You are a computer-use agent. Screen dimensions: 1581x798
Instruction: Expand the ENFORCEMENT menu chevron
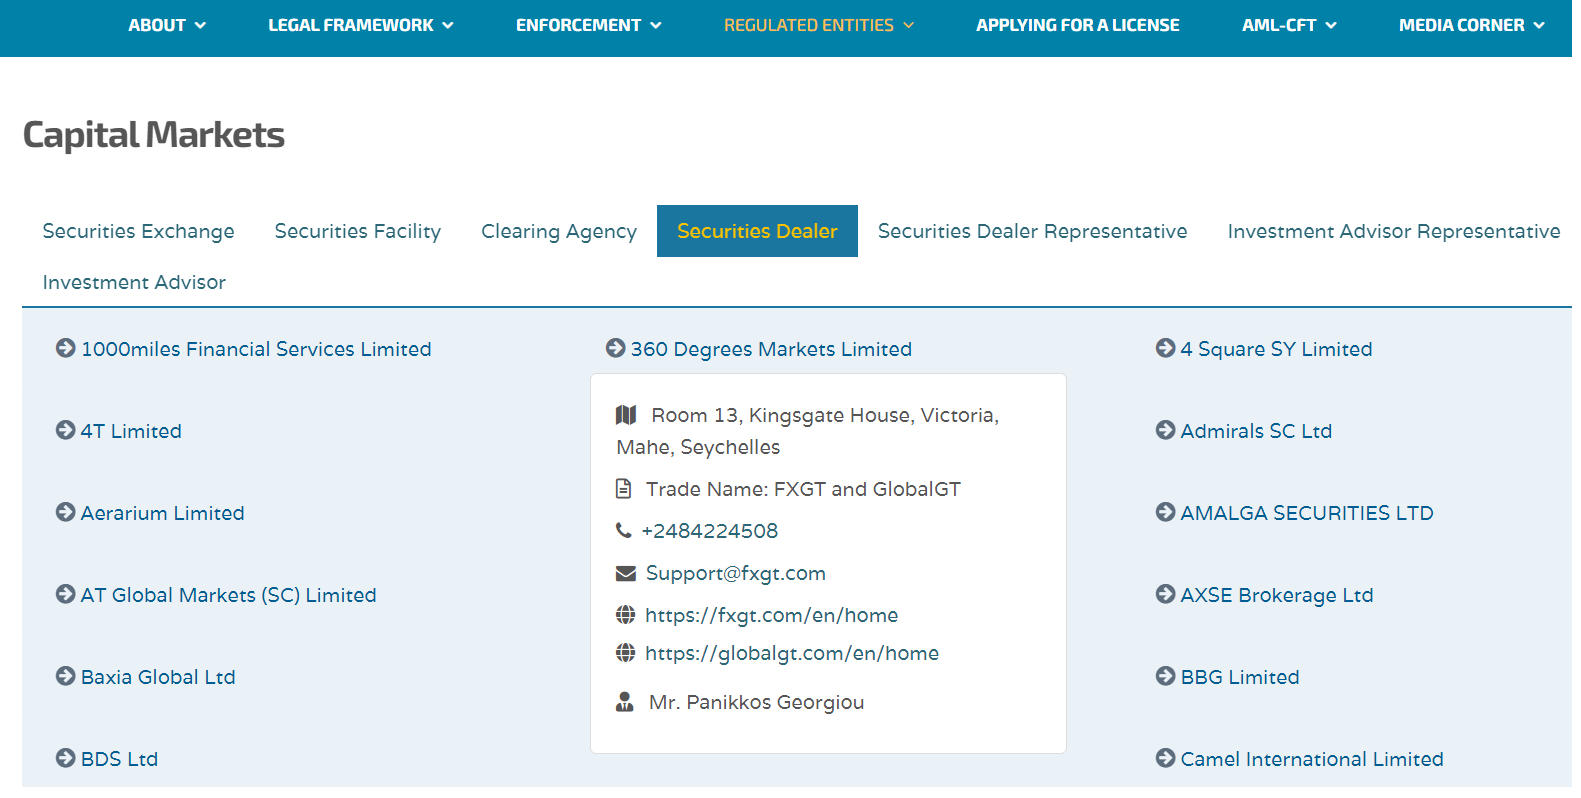[x=656, y=26]
